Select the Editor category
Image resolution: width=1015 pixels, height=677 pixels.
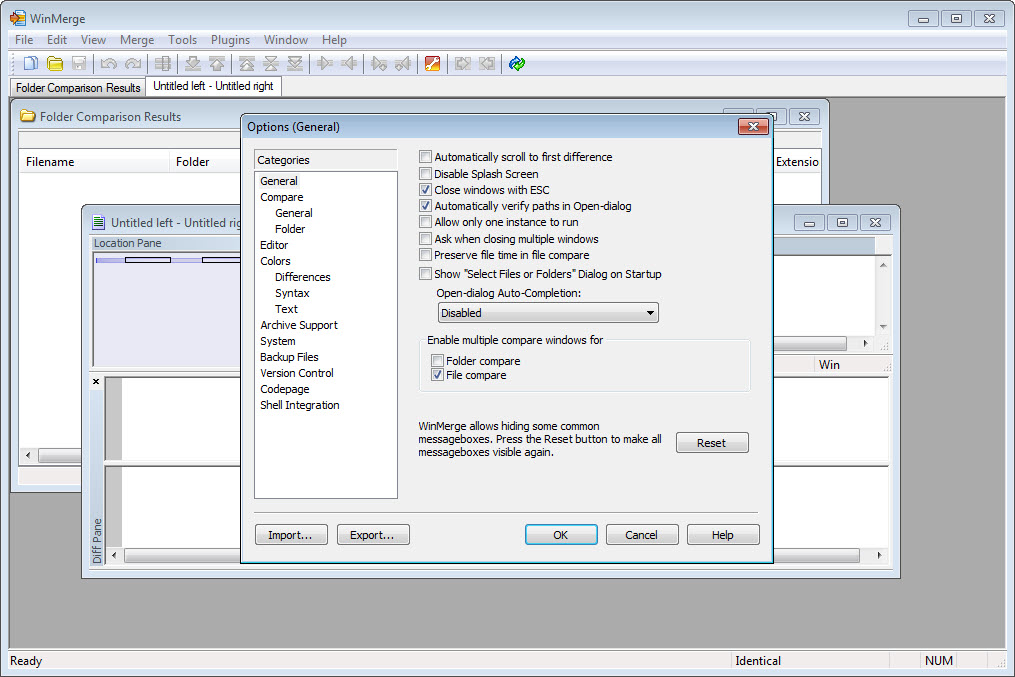point(274,245)
